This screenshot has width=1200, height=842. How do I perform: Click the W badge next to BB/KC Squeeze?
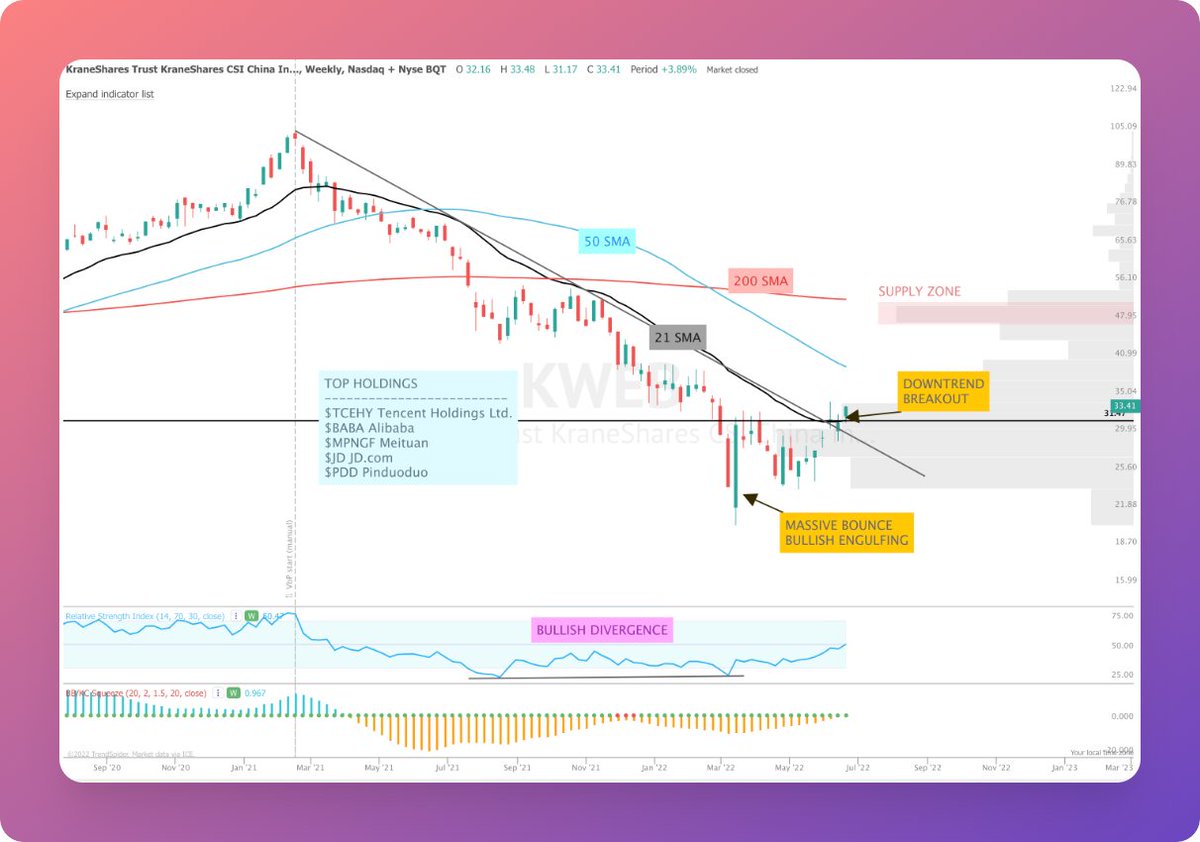click(232, 691)
